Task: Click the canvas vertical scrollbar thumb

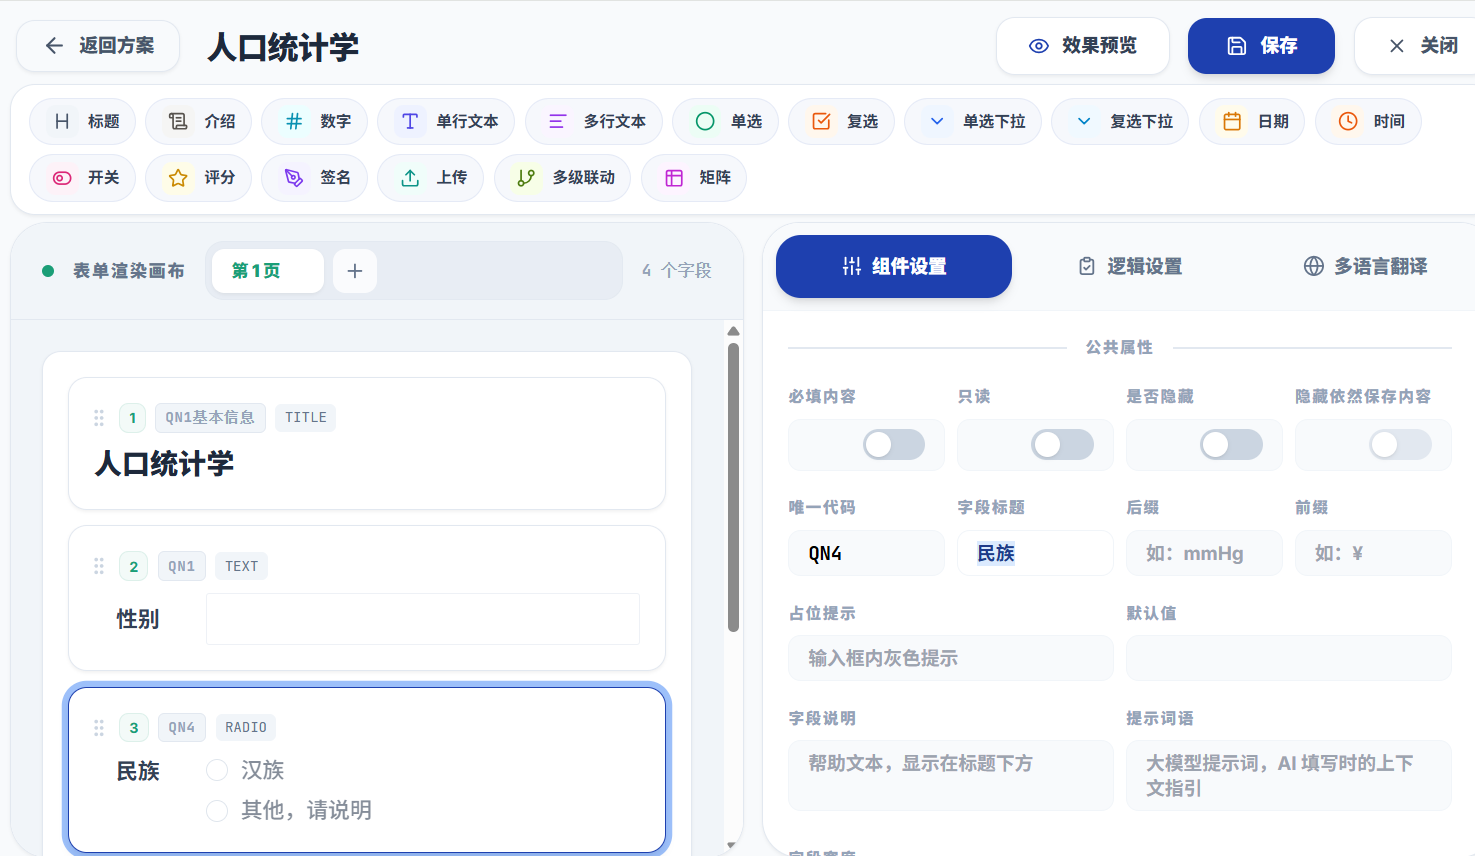Action: 733,488
